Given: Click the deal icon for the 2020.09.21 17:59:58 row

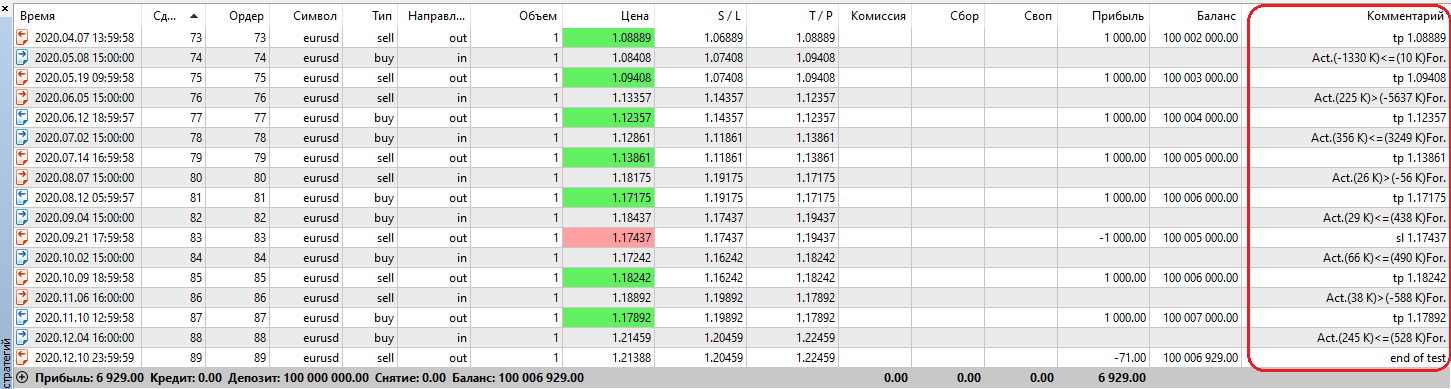Looking at the screenshot, I should click(23, 237).
